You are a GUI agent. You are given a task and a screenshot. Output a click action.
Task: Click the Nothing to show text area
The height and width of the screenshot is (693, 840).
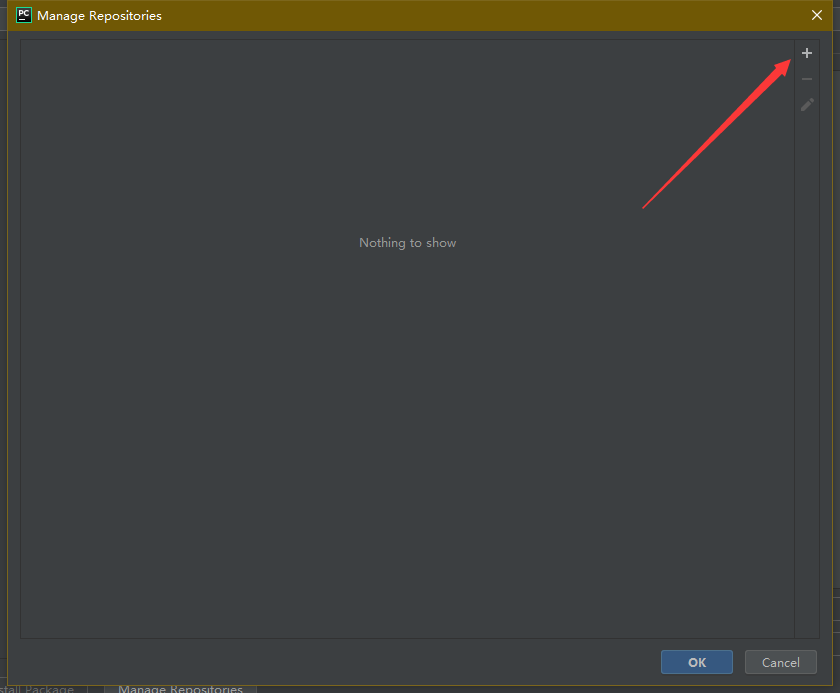(x=407, y=242)
